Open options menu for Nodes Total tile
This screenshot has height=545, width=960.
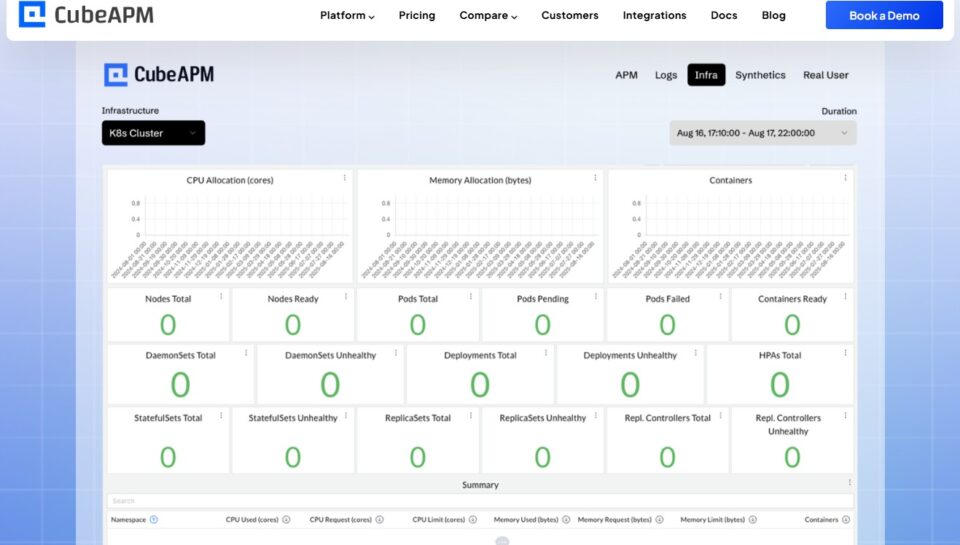pyautogui.click(x=221, y=296)
